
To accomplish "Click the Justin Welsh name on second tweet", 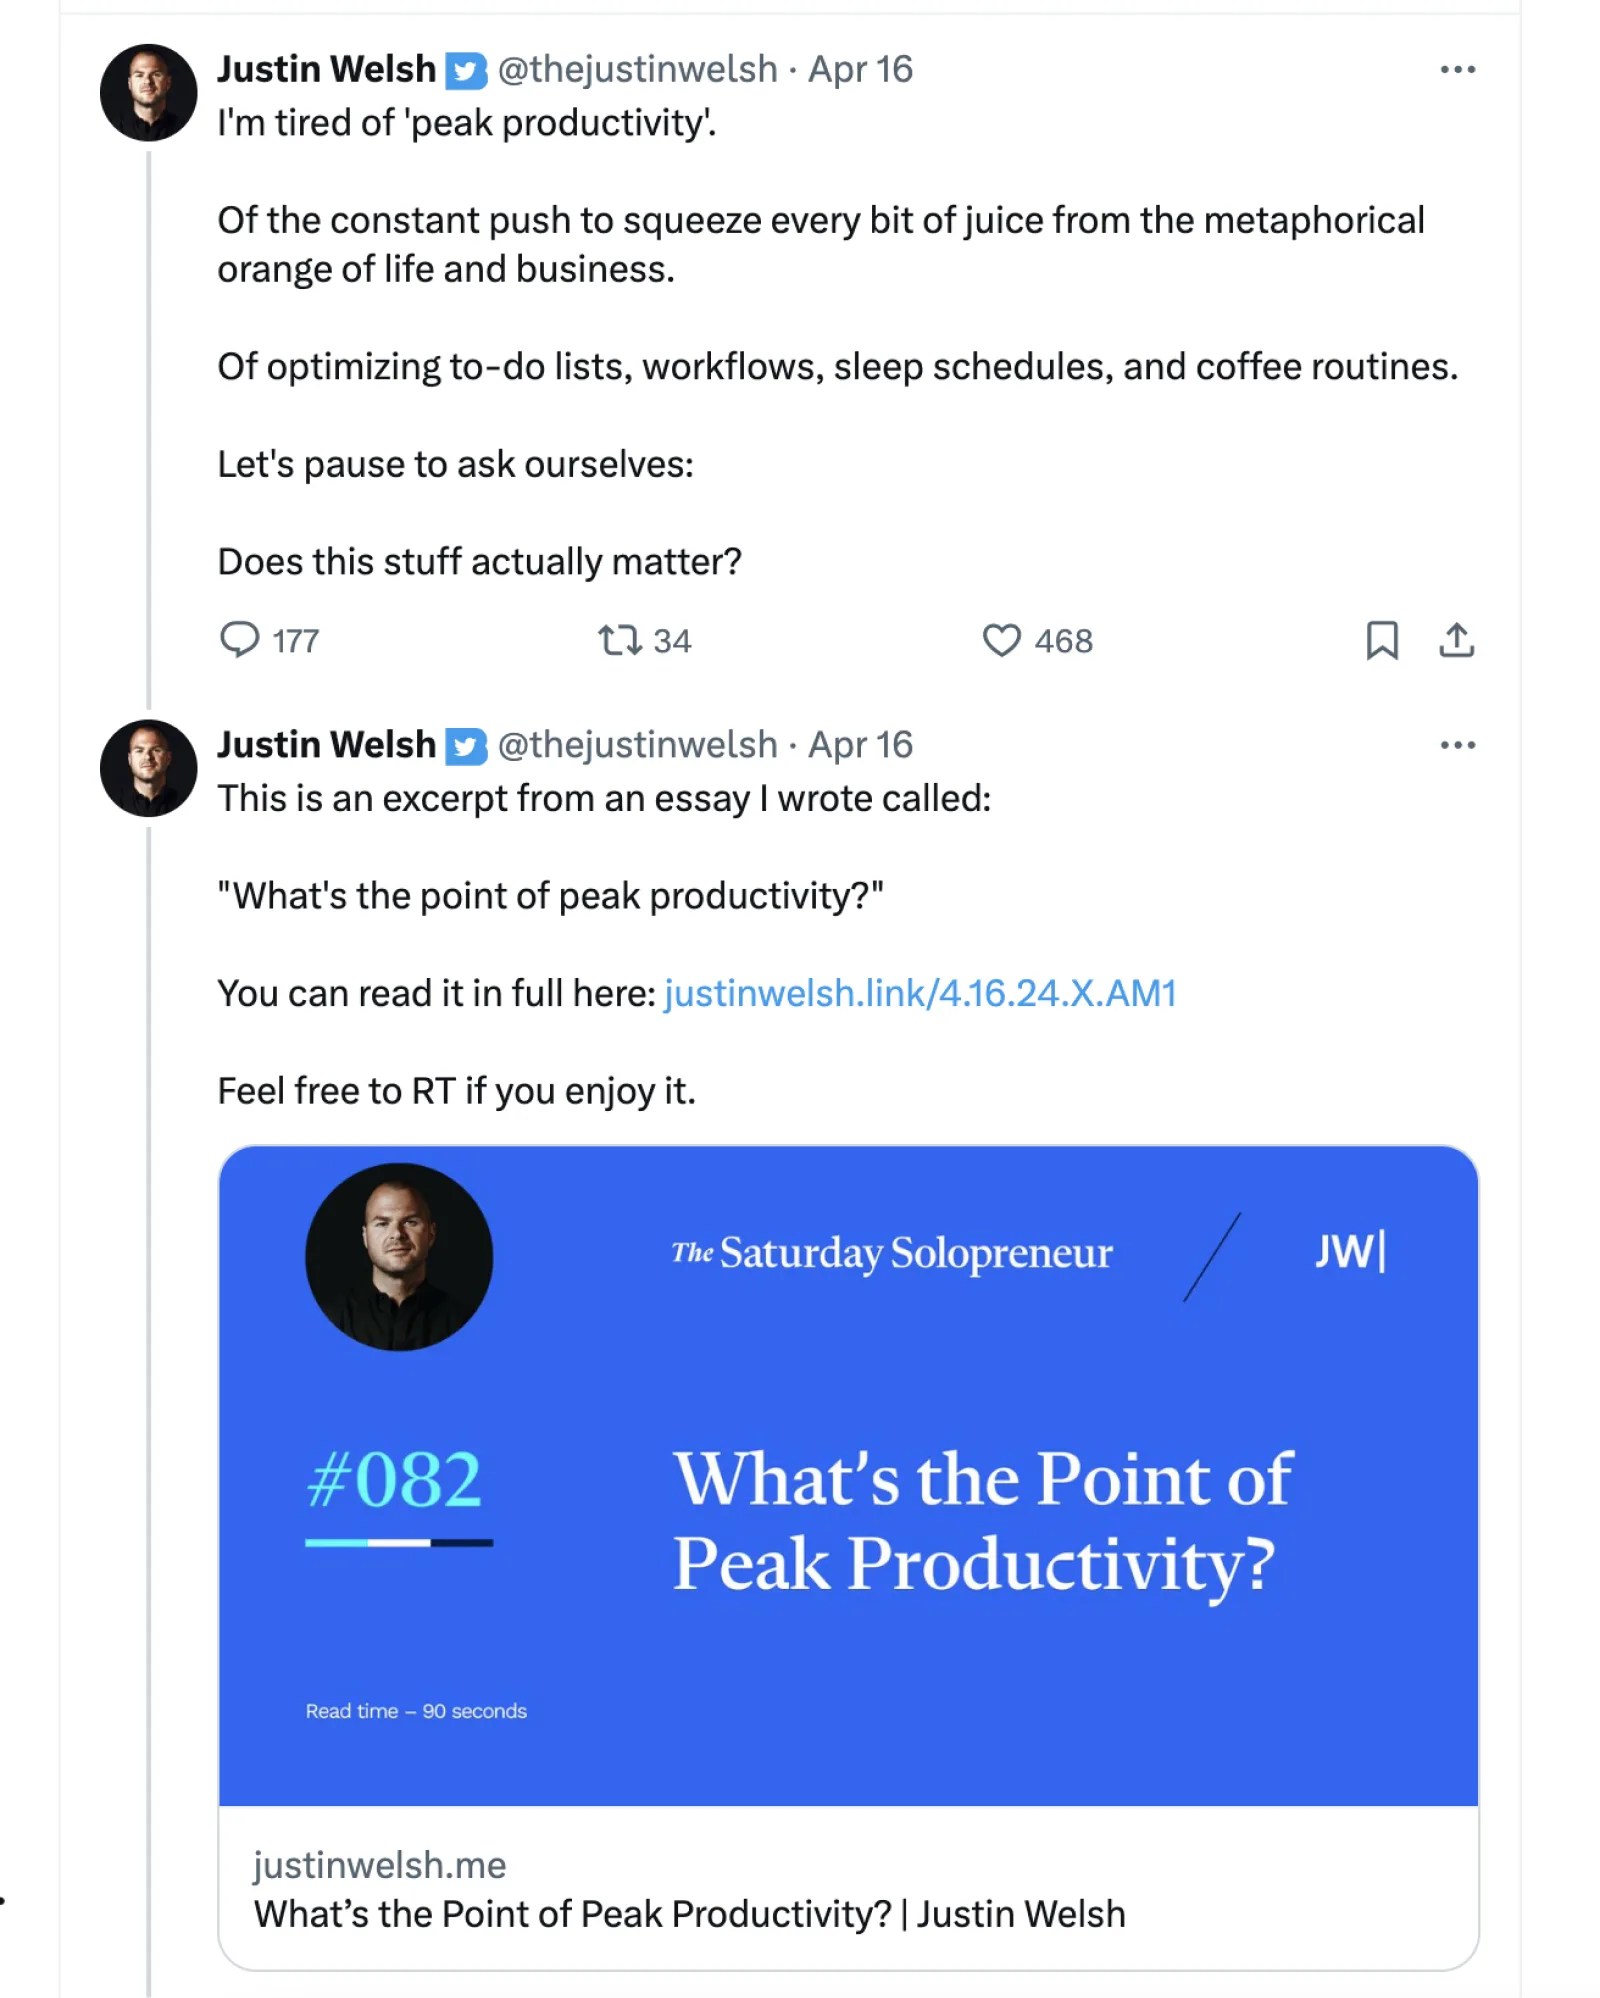I will (326, 745).
